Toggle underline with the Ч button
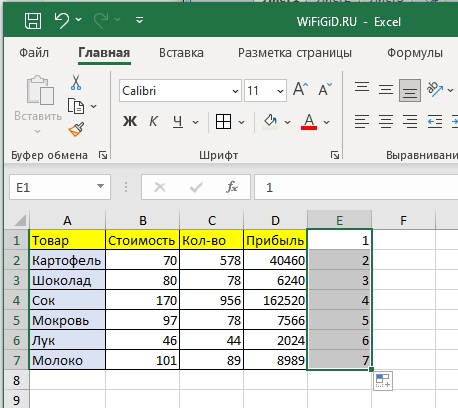This screenshot has height=408, width=458. click(178, 121)
